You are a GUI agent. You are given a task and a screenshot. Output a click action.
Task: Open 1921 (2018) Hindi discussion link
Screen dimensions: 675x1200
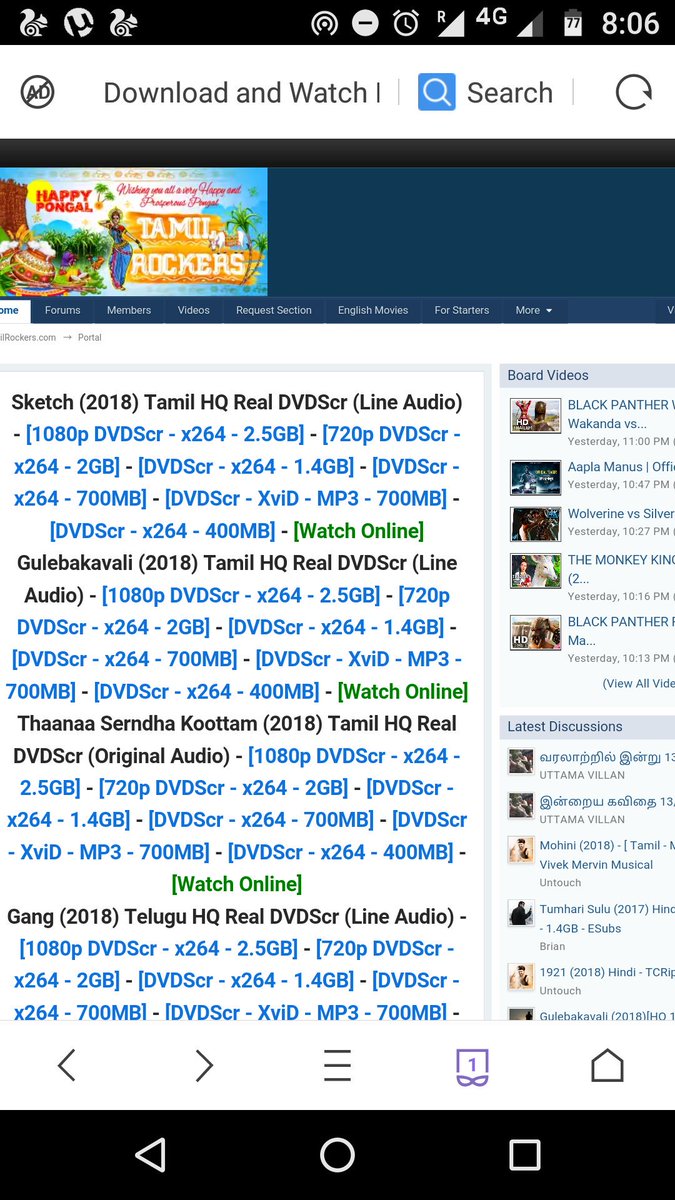[x=607, y=972]
